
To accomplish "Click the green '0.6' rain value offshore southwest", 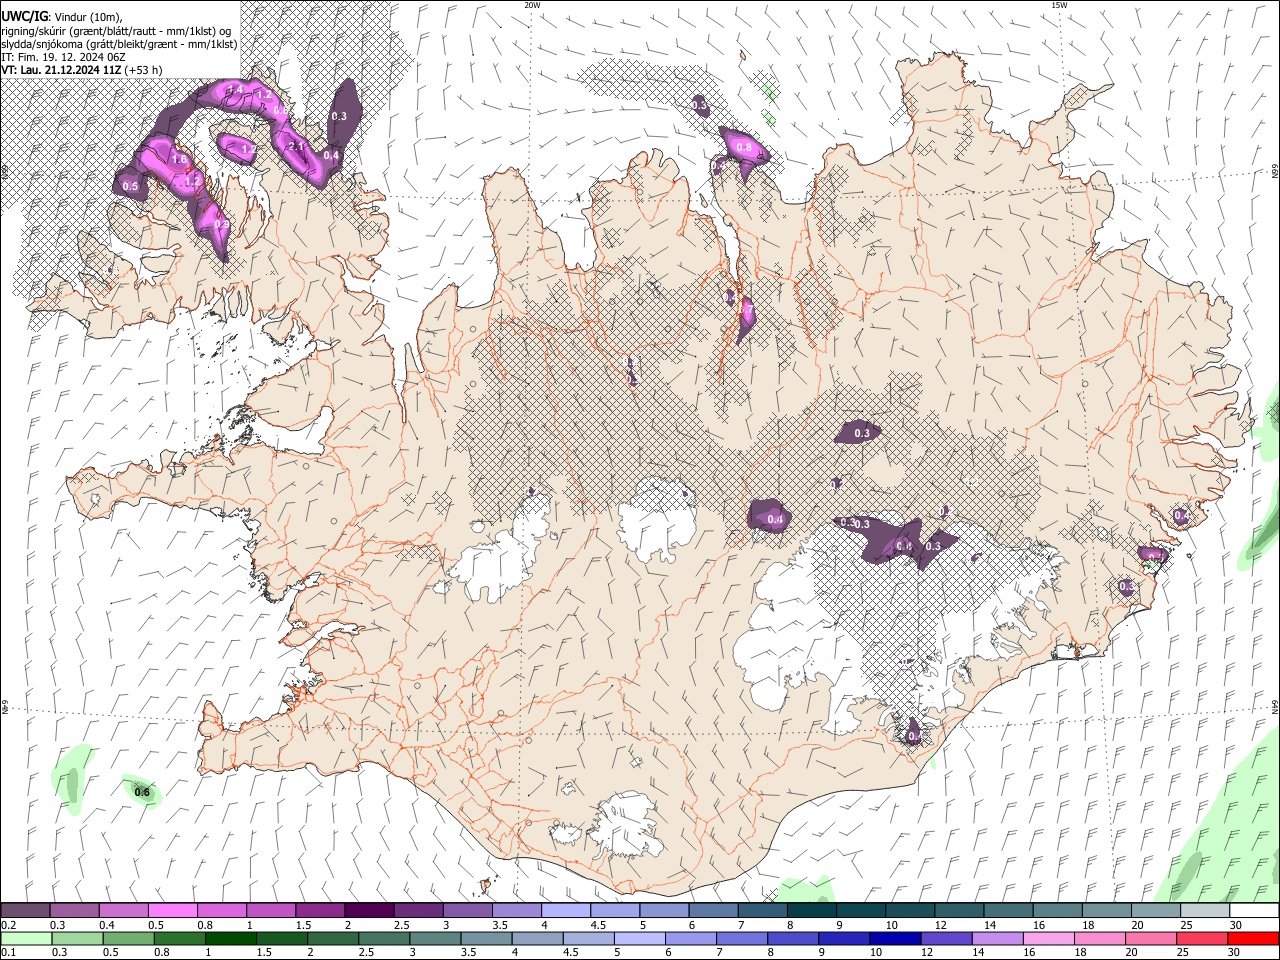I will click(x=142, y=792).
